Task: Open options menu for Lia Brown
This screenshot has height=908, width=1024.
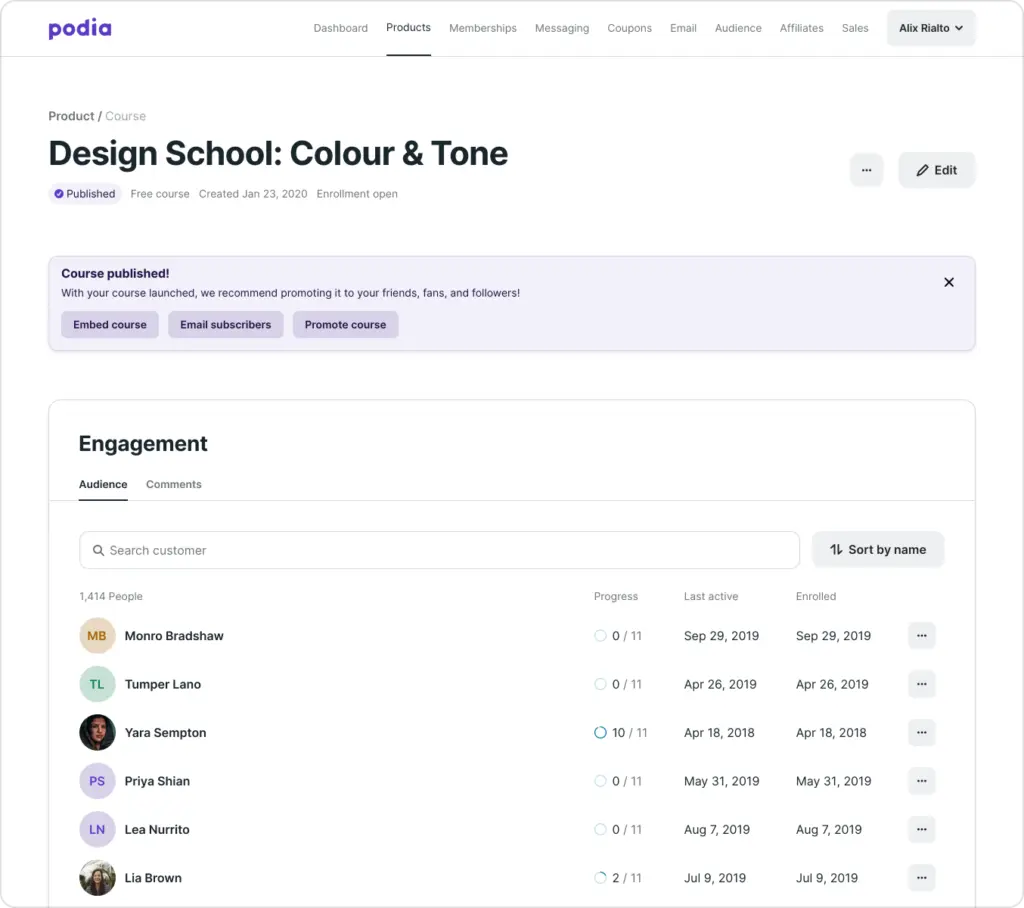Action: pyautogui.click(x=921, y=878)
